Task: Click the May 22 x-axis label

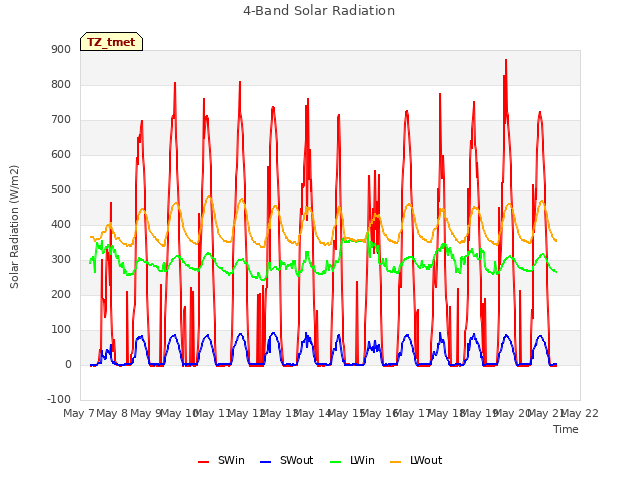Action: [x=580, y=413]
